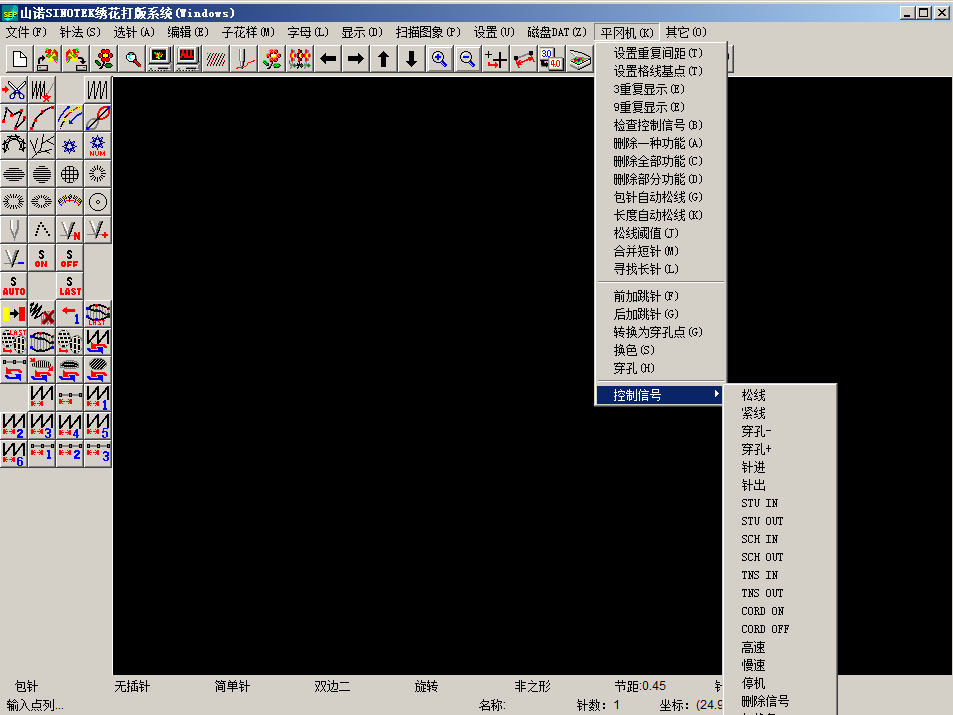This screenshot has width=953, height=715.
Task: Click 合并短针(M) menu entry
Action: [645, 251]
